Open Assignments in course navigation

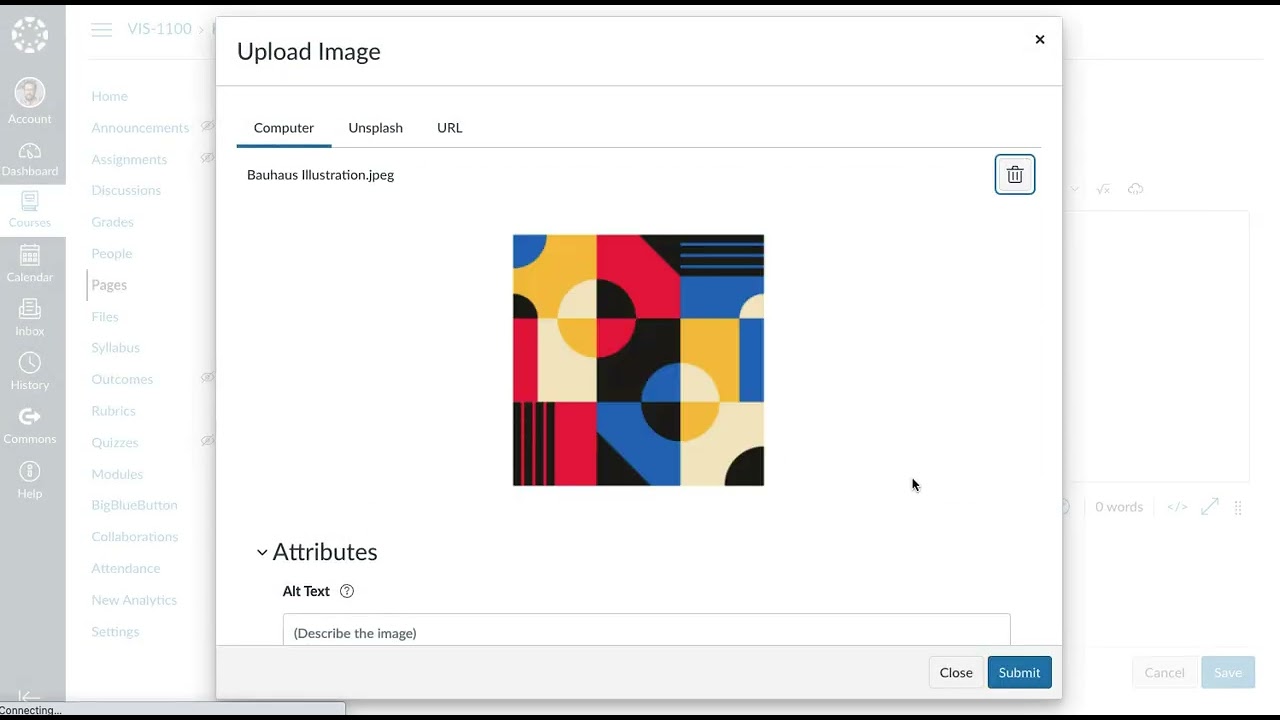129,159
